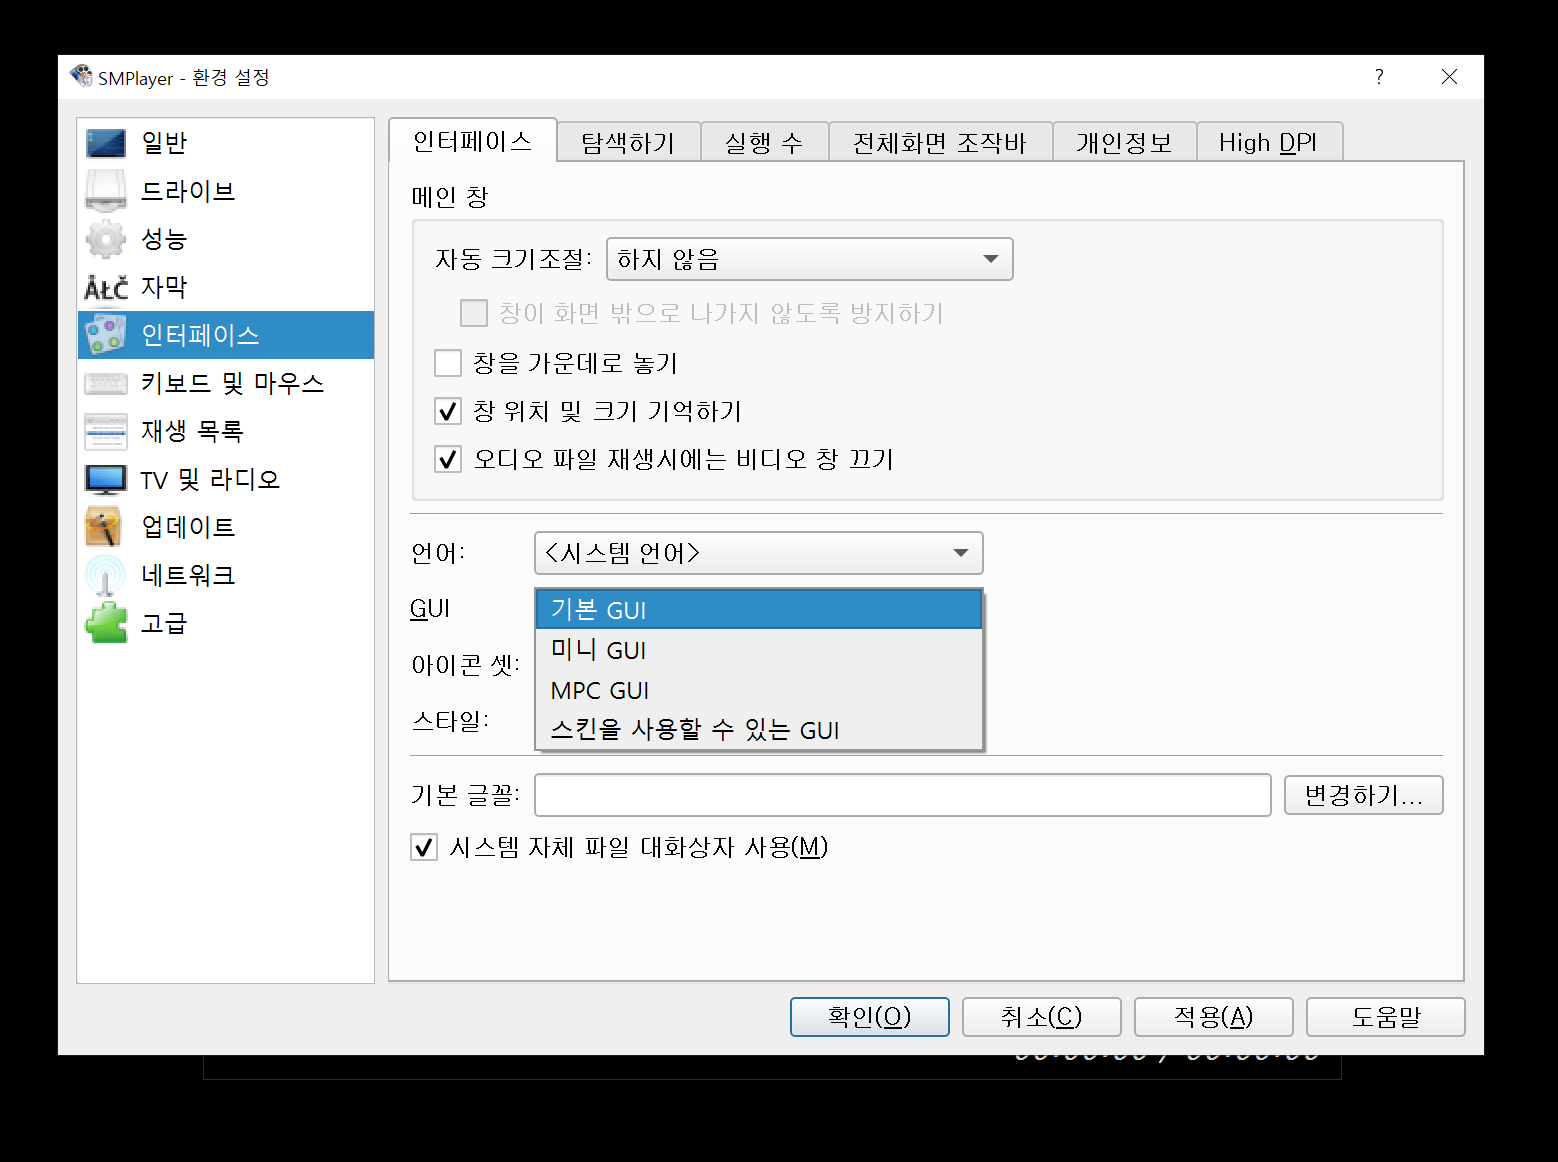
Task: Open 재생 목록 via its playlist icon
Action: point(105,431)
